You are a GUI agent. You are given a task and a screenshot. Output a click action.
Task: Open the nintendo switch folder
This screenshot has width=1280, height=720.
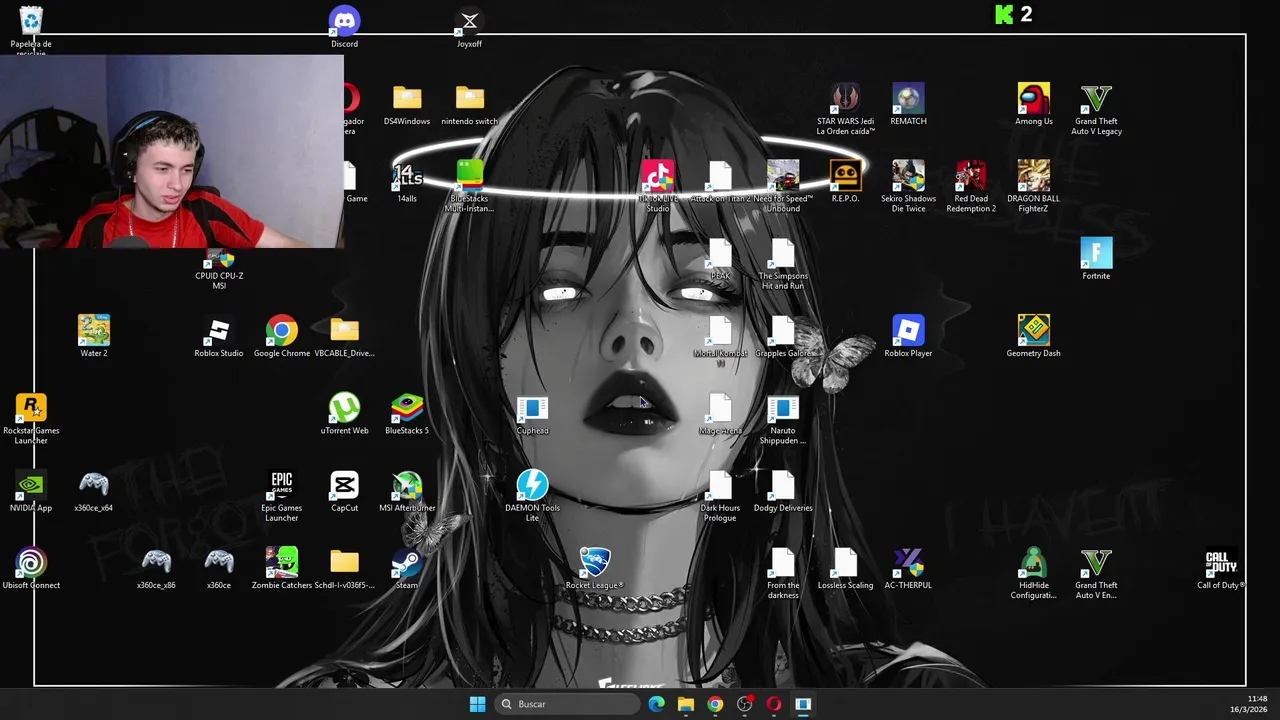coord(469,105)
